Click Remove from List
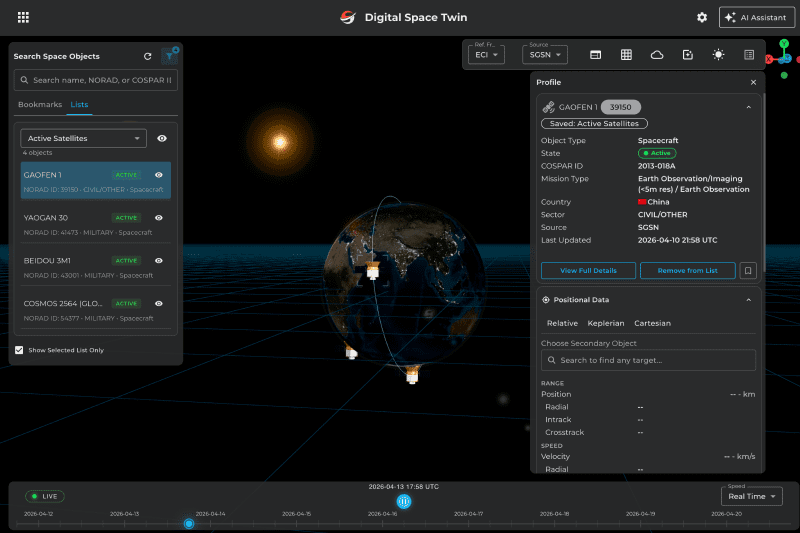This screenshot has width=800, height=533. click(x=687, y=270)
